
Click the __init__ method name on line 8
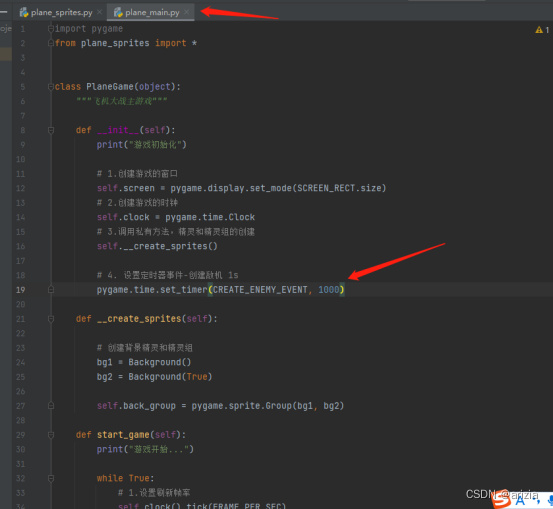118,131
